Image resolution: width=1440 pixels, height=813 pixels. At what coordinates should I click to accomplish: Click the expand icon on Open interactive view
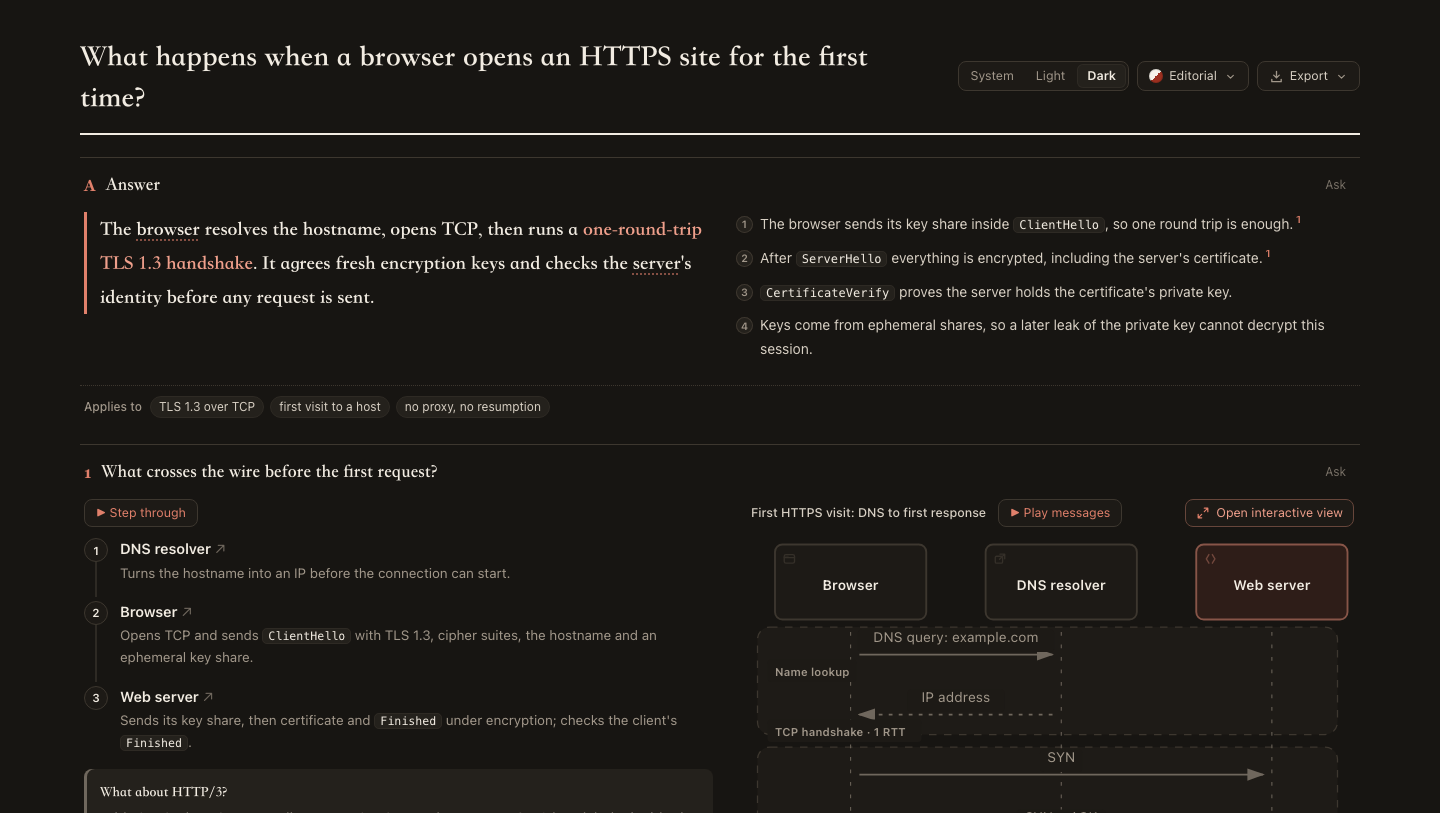pos(1203,513)
